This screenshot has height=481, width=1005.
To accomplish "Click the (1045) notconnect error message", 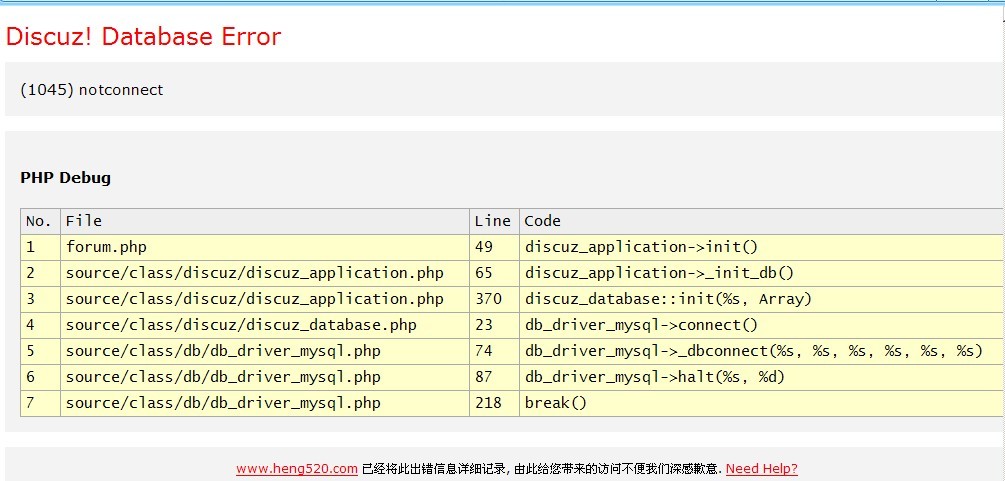I will (92, 90).
